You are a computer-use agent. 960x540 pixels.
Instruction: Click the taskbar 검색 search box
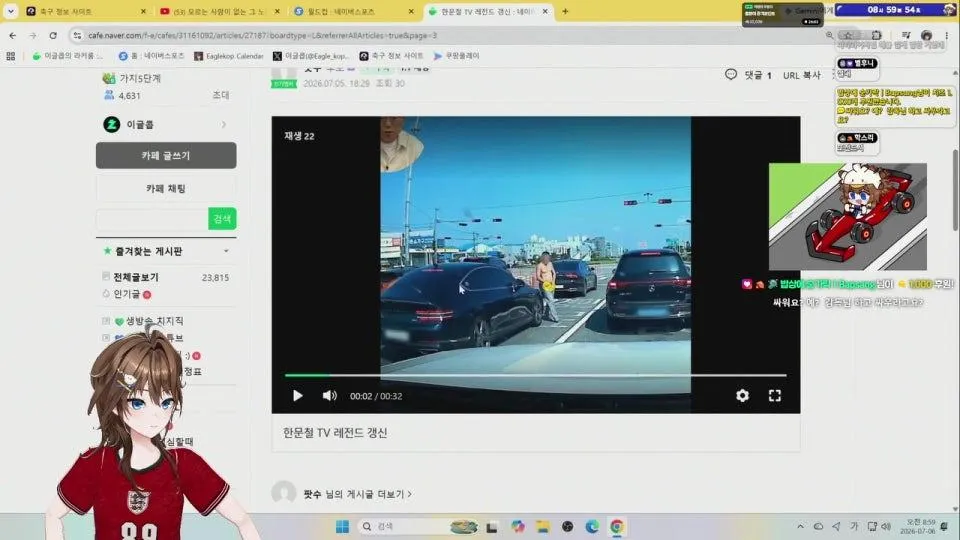click(418, 527)
